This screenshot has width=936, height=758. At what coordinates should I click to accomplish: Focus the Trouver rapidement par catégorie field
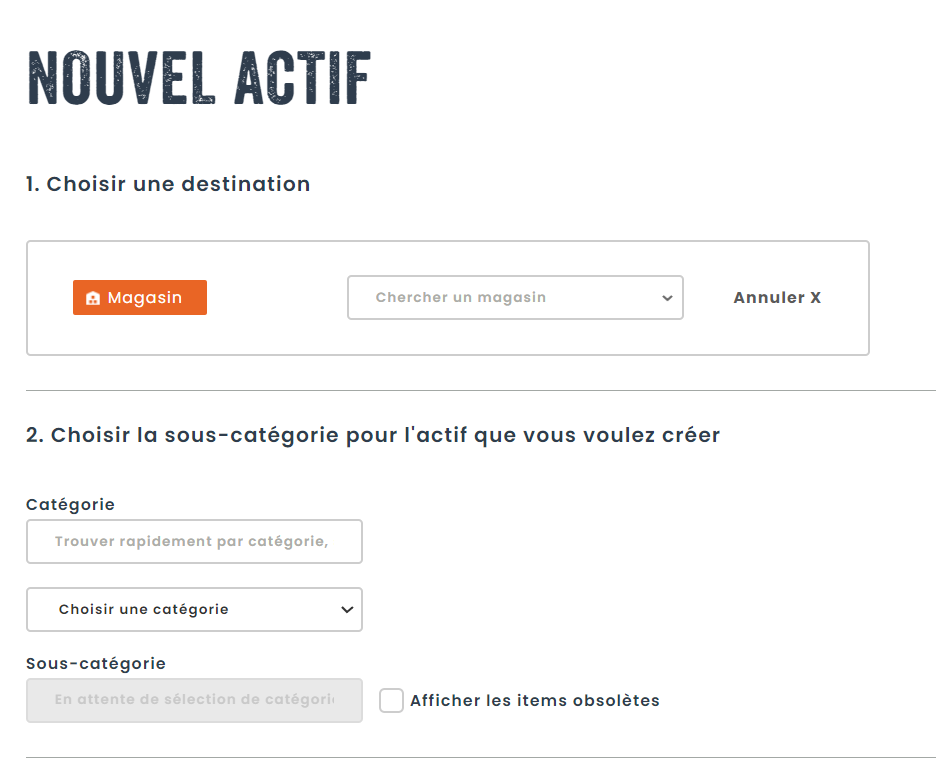click(194, 542)
